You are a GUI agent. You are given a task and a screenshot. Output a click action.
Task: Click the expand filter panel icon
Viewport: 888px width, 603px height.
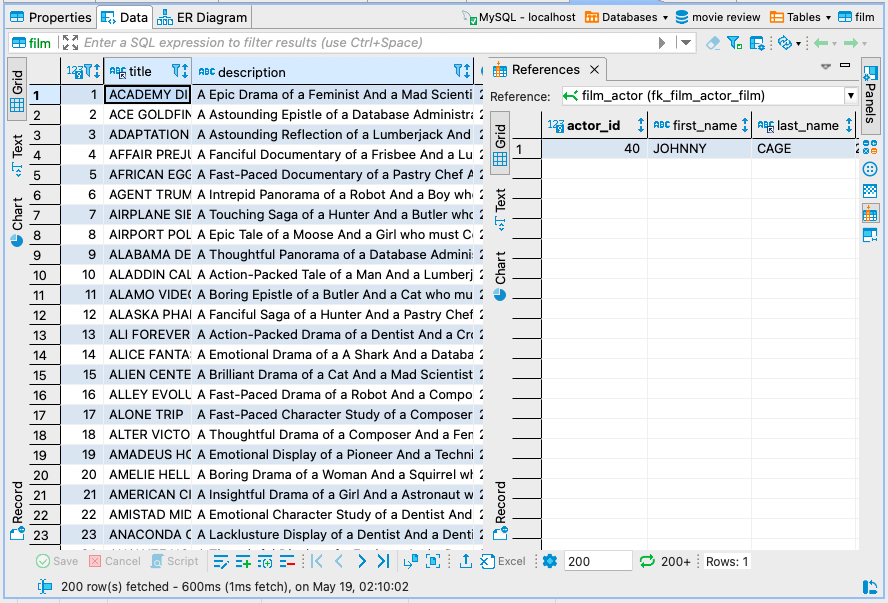coord(70,42)
